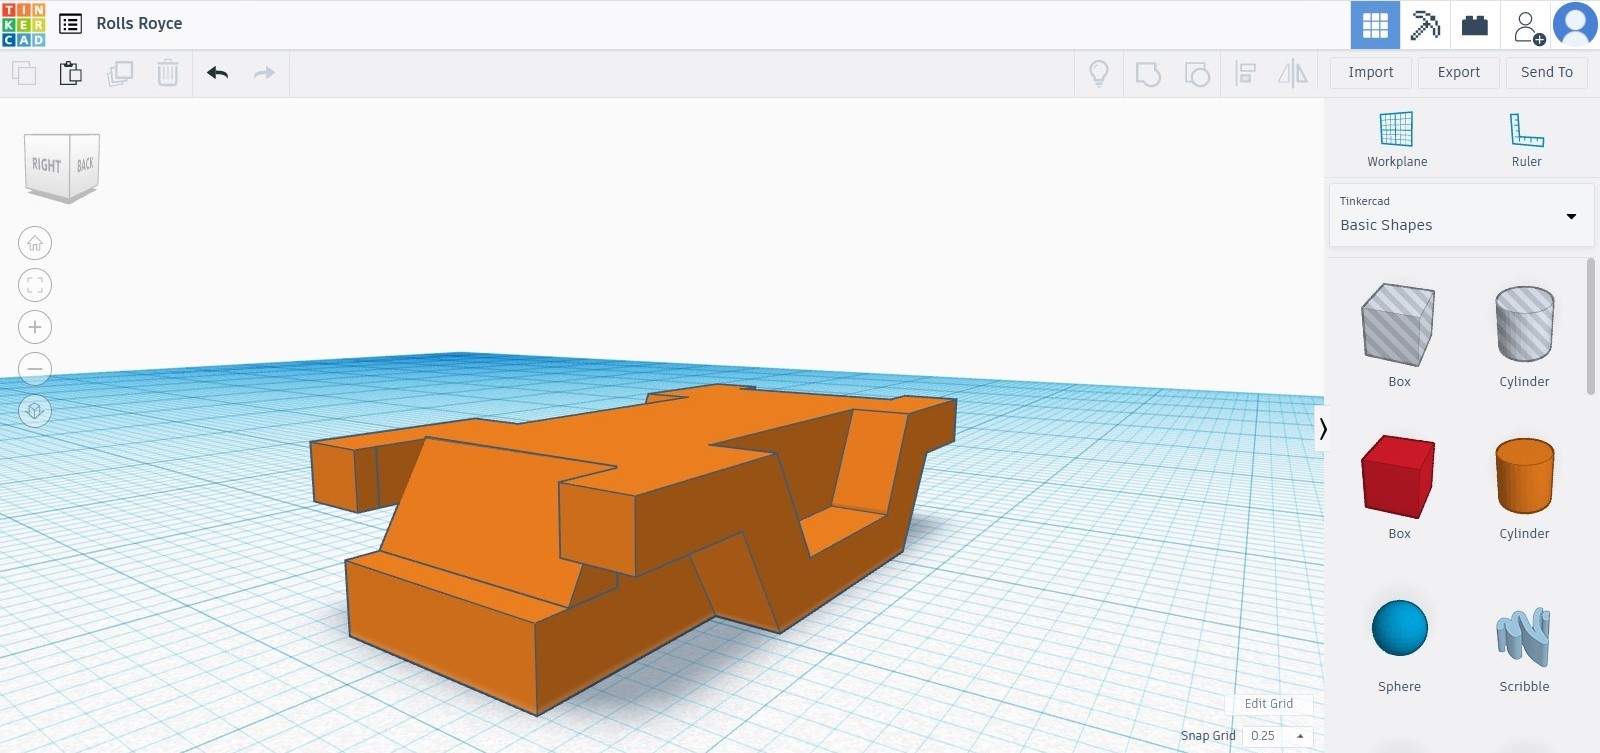Image resolution: width=1600 pixels, height=753 pixels.
Task: Click the Edit Grid button
Action: pos(1269,704)
